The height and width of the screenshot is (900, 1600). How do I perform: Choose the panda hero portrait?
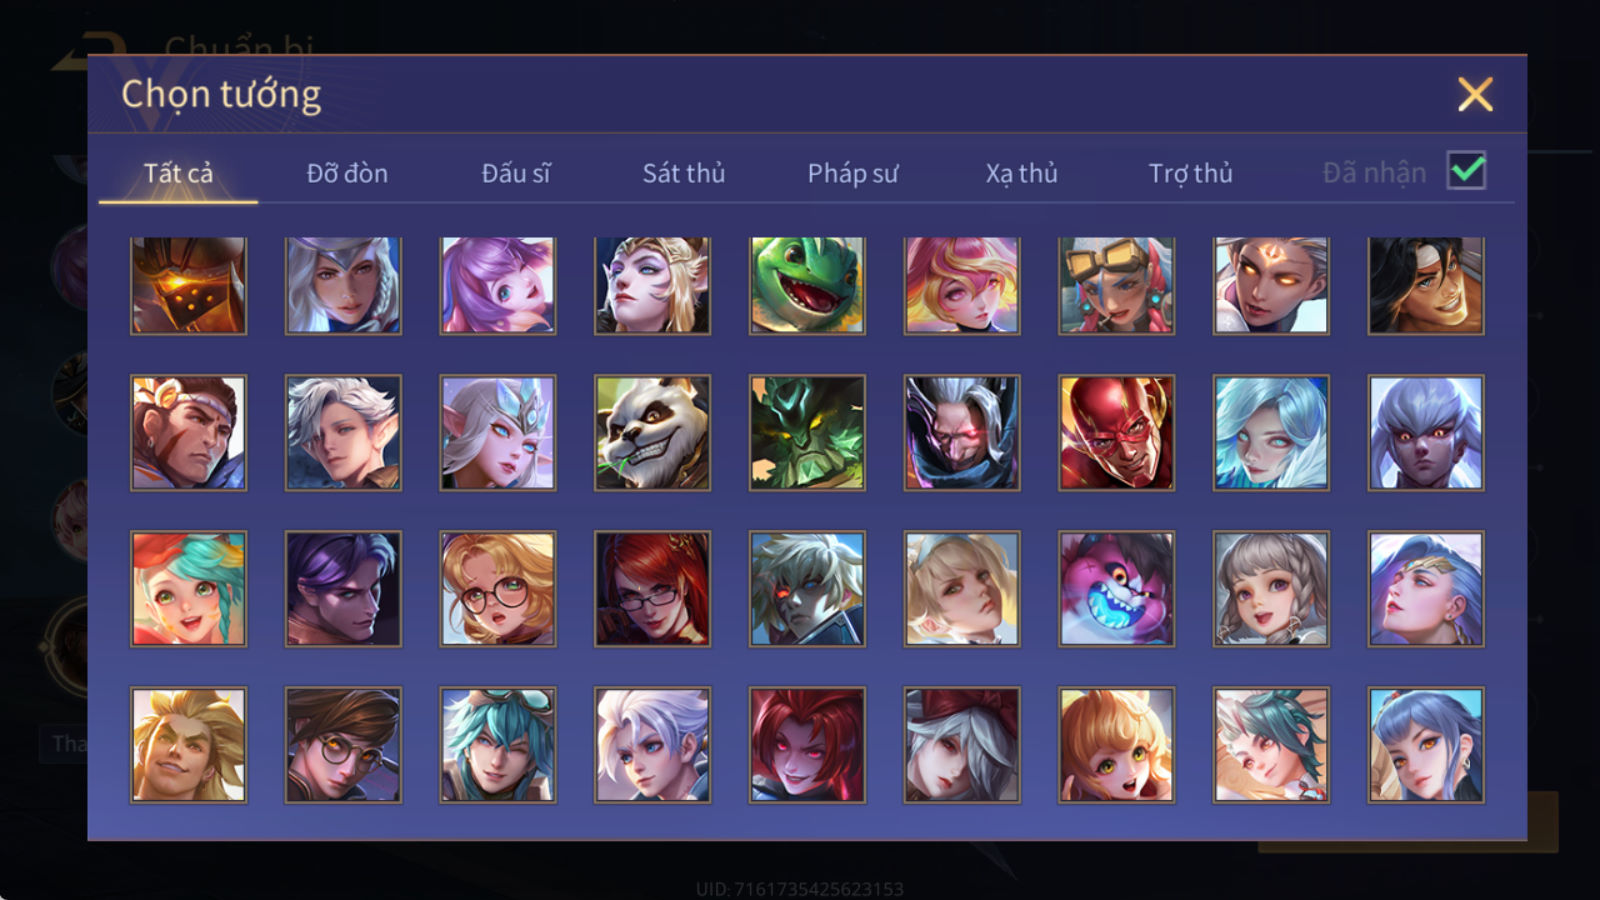coord(652,432)
